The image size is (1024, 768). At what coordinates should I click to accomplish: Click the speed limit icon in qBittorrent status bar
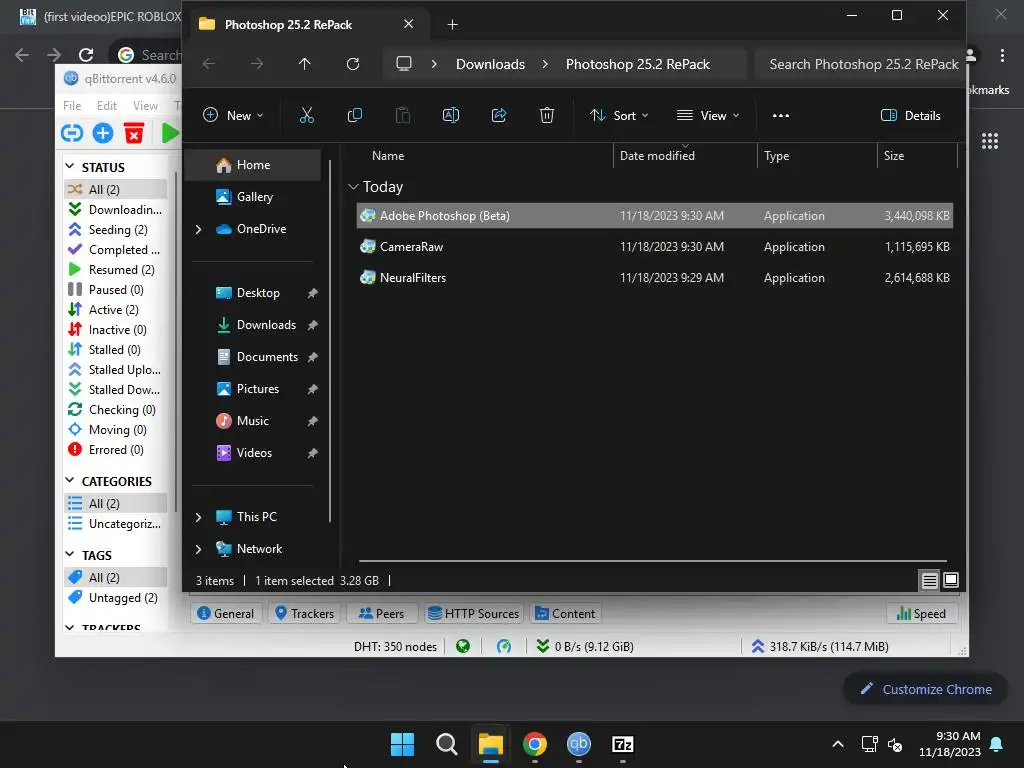pyautogui.click(x=504, y=647)
